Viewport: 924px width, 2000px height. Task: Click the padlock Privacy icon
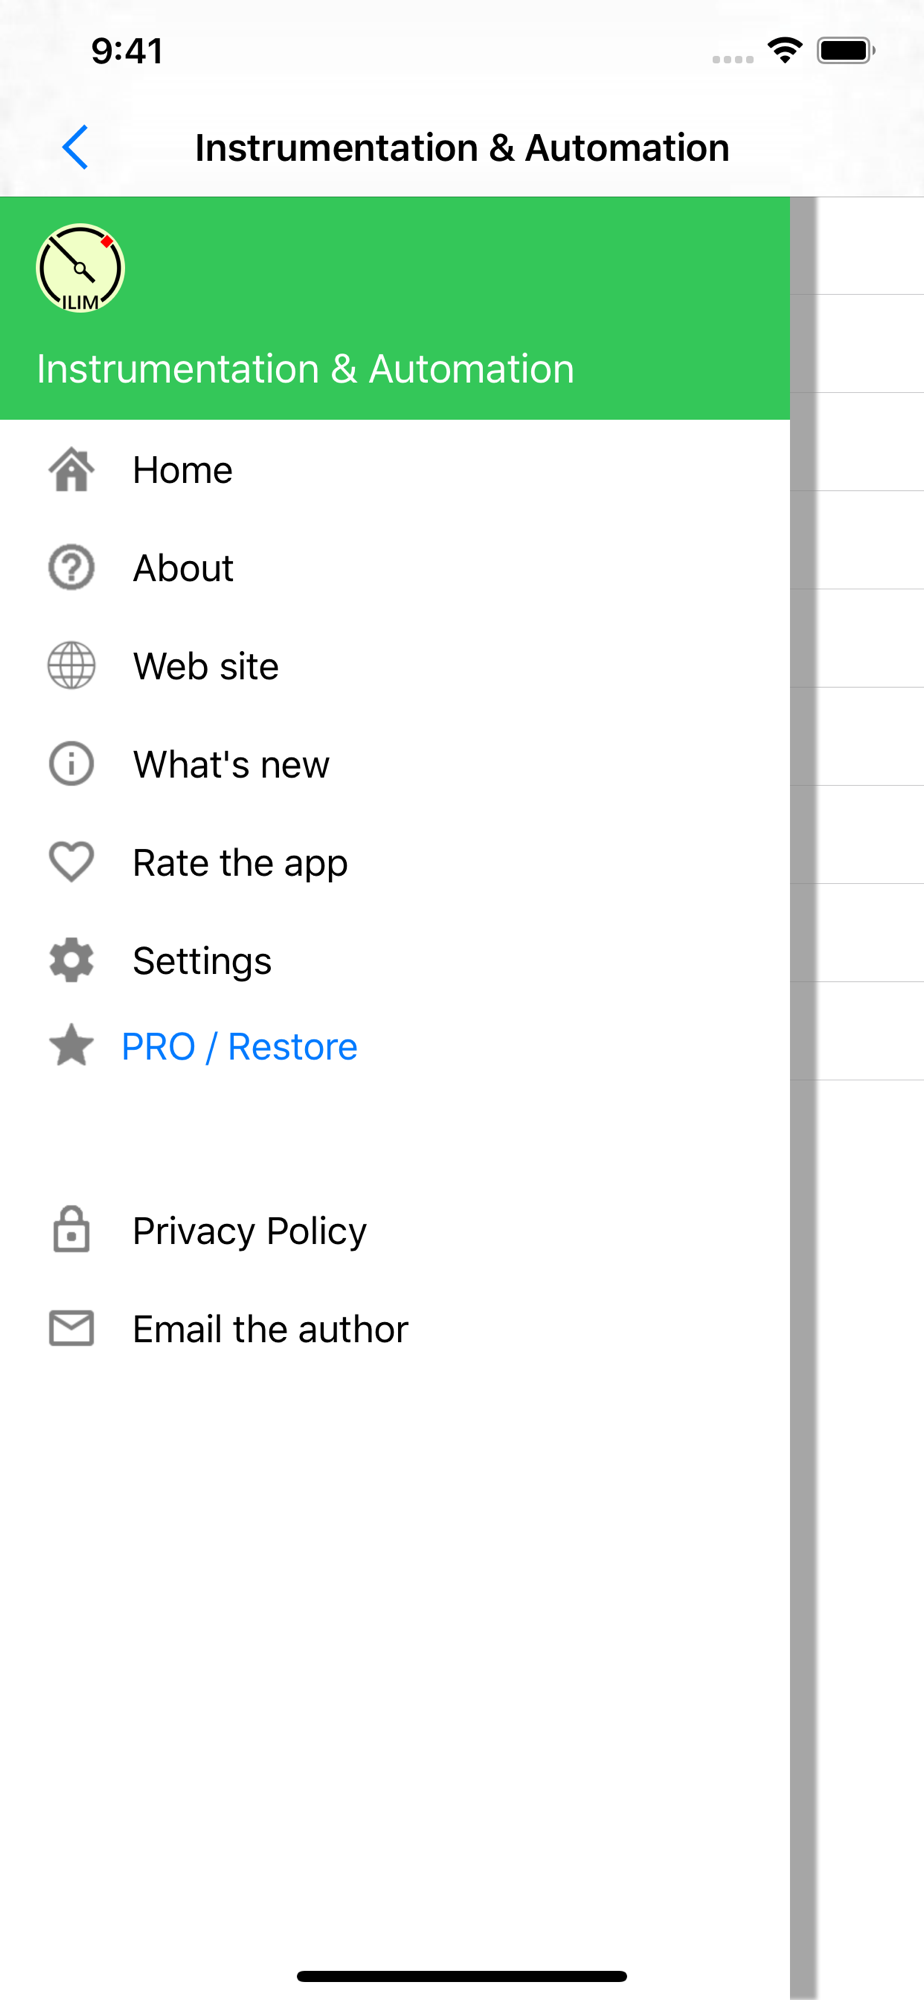[x=72, y=1230]
